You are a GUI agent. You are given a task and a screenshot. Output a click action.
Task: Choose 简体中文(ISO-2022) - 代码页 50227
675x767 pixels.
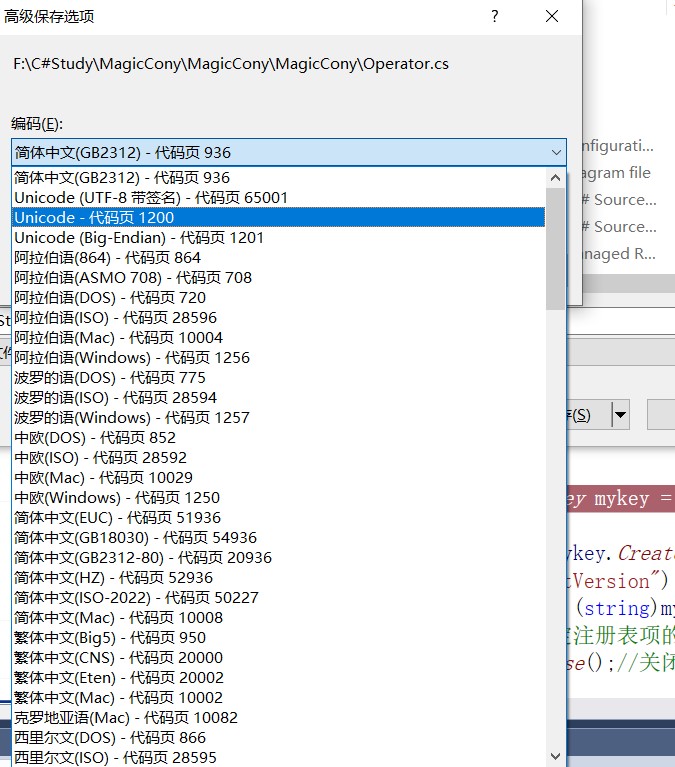[278, 598]
